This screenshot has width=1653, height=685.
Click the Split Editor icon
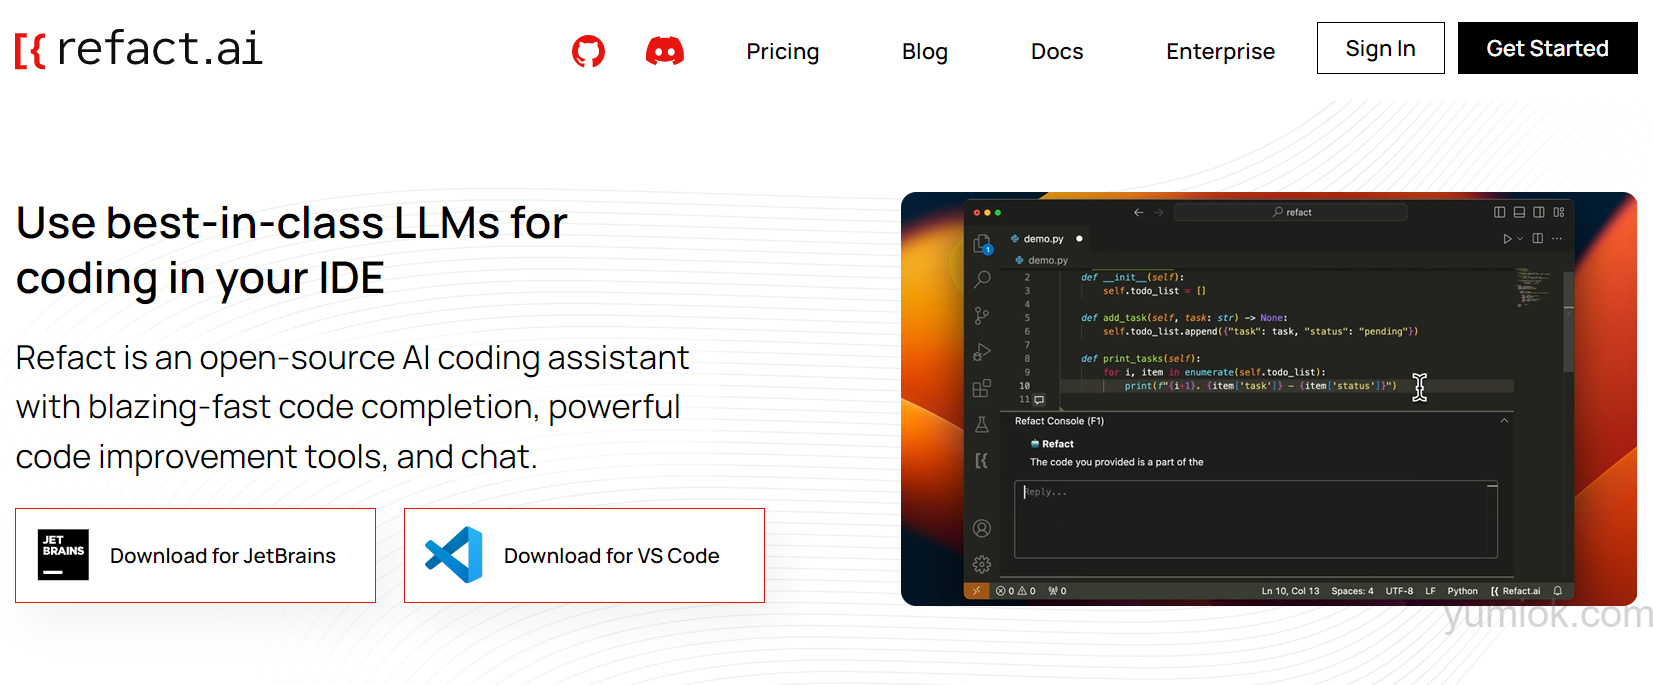pos(1538,239)
